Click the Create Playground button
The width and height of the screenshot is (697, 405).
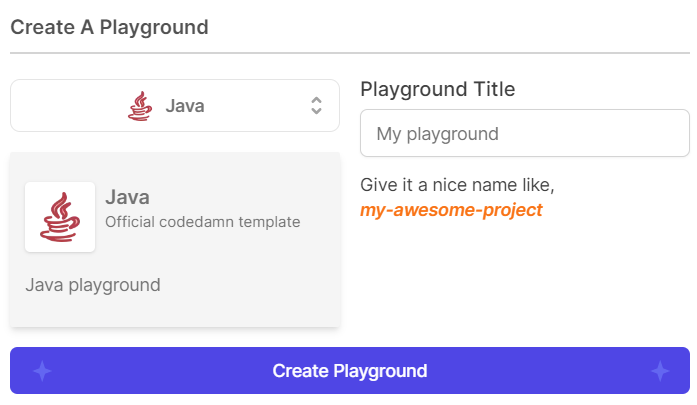(350, 370)
